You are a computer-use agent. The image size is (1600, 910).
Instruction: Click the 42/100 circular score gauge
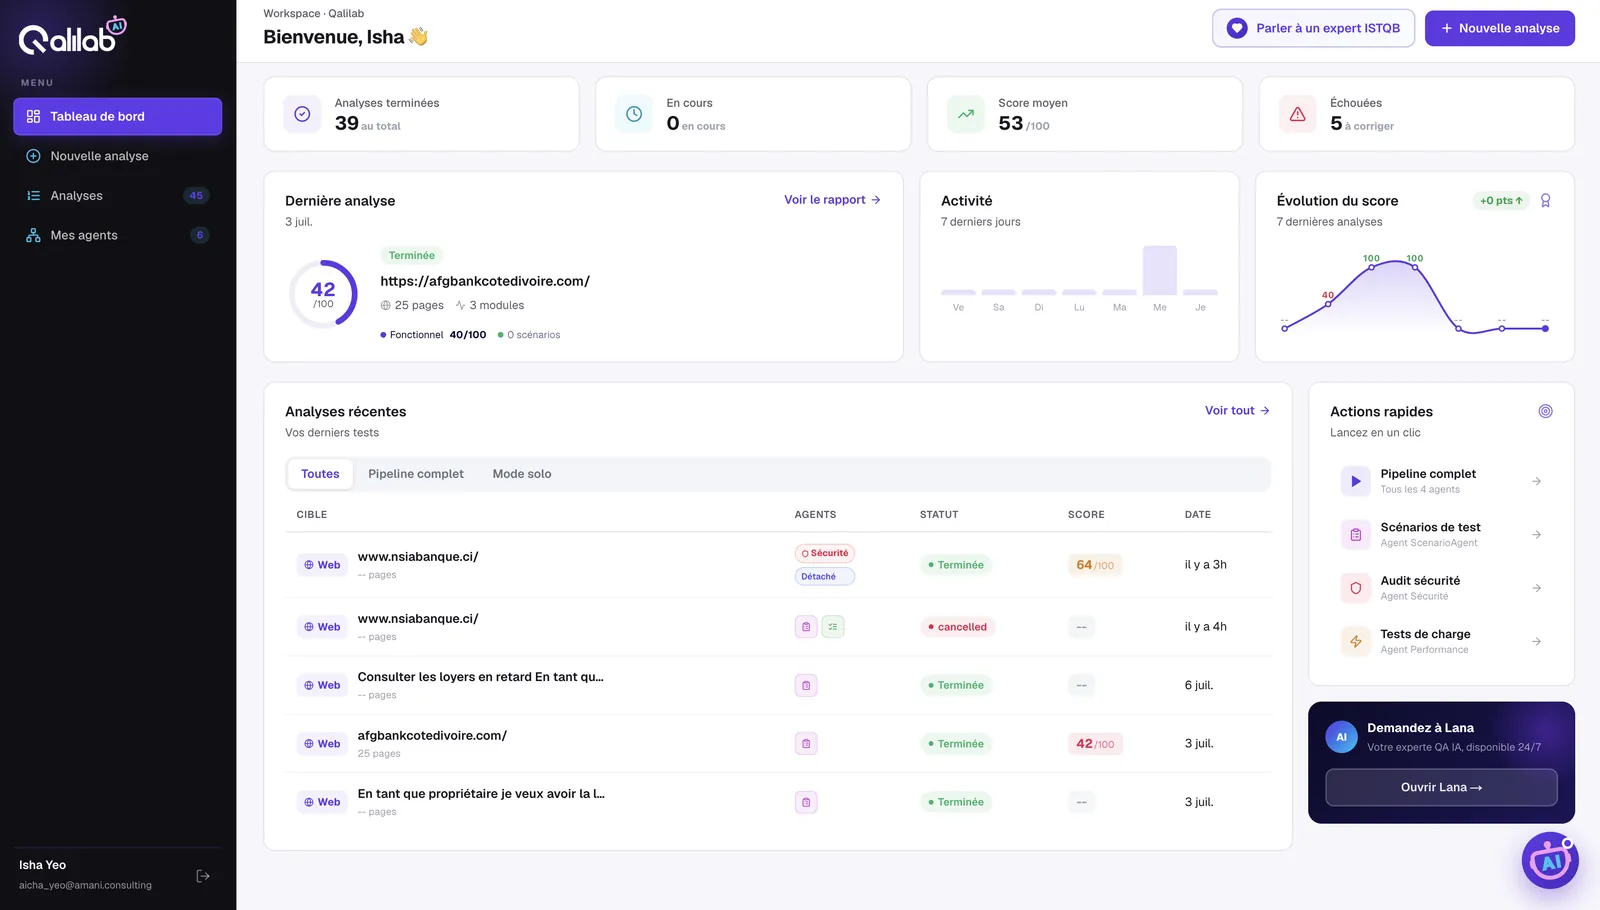[323, 294]
